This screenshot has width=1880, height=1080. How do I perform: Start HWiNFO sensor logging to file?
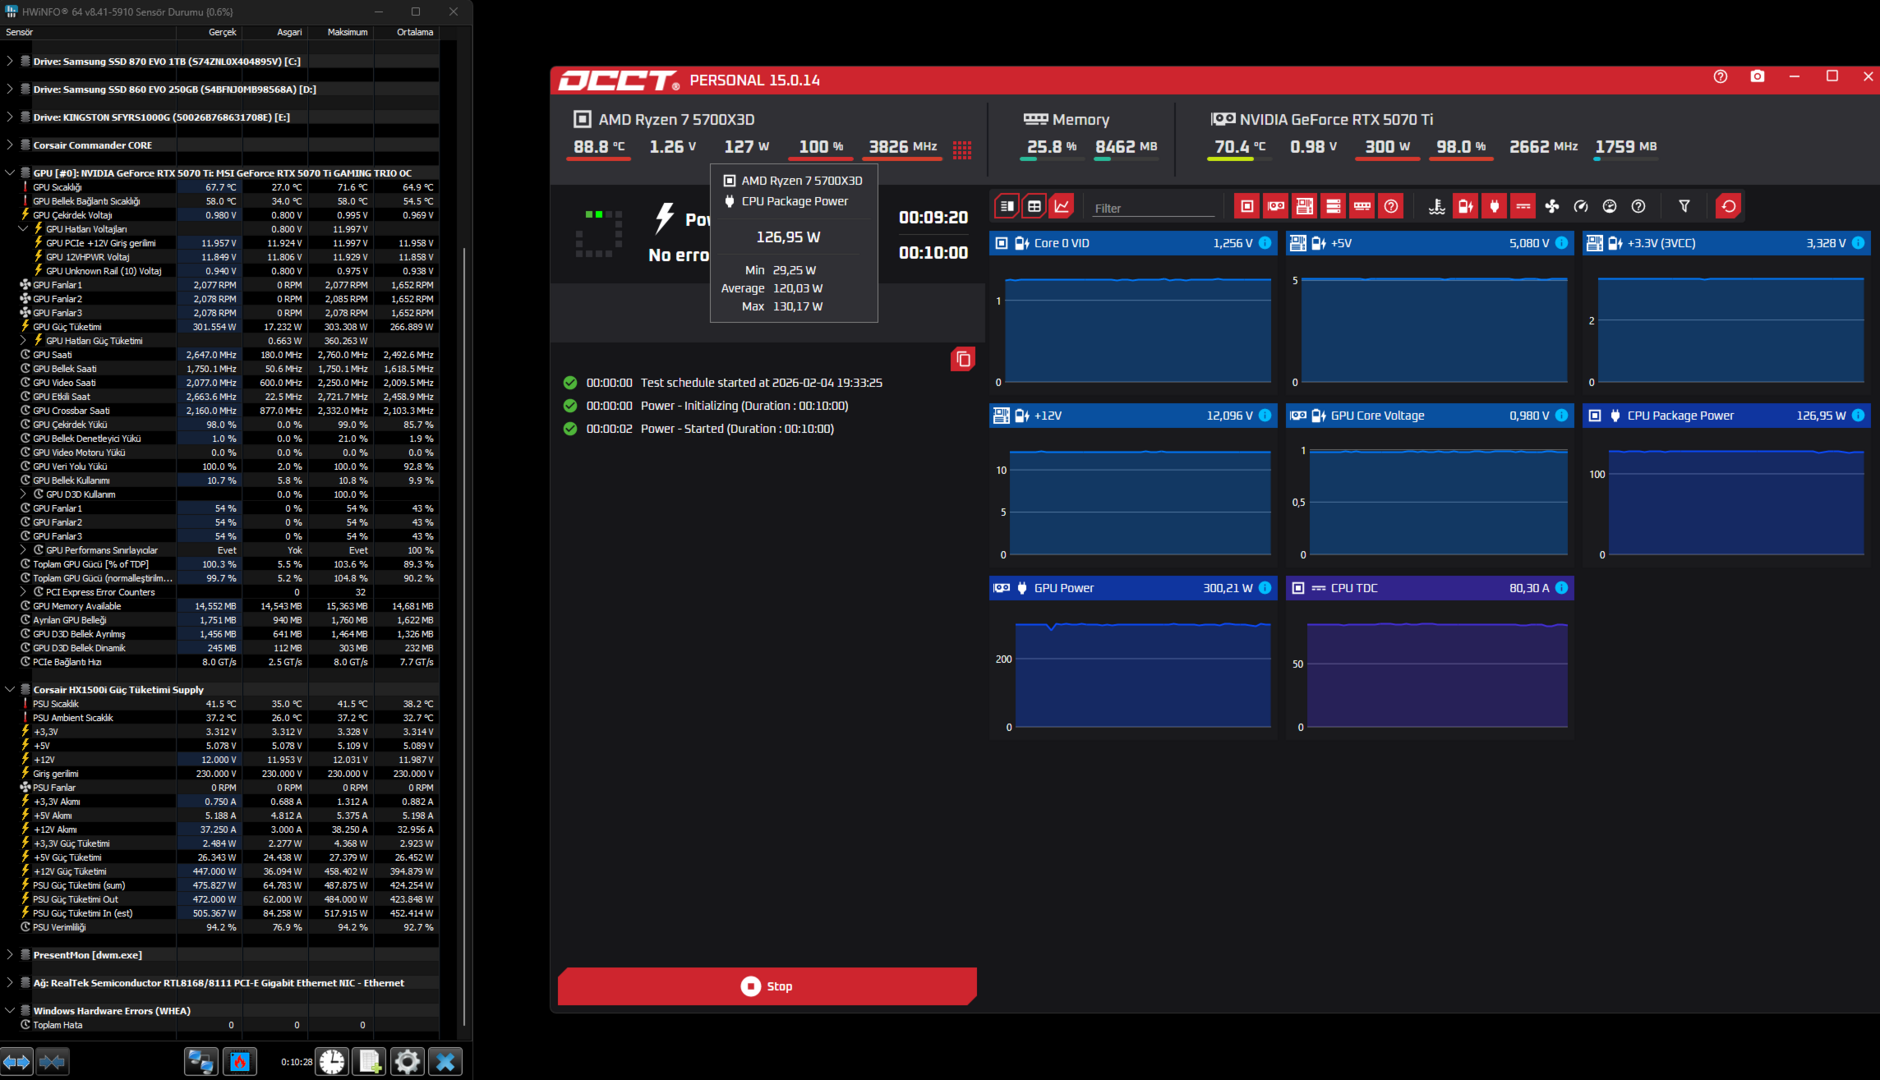370,1062
